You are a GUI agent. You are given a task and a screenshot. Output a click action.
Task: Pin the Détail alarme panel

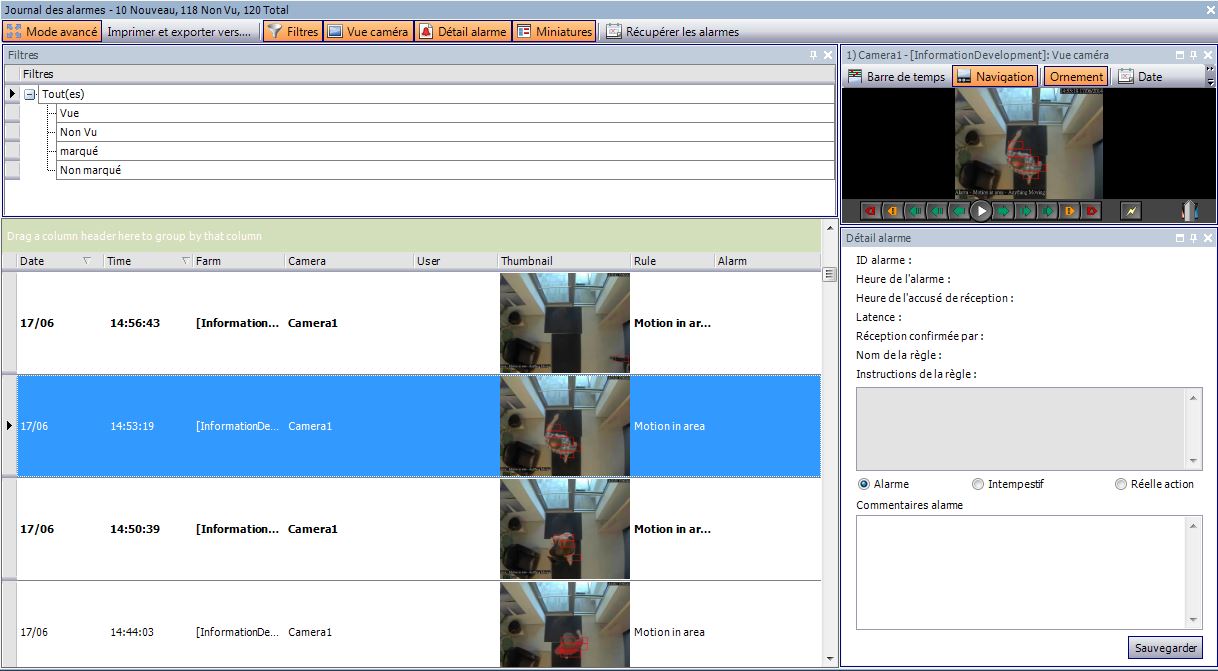[1193, 238]
